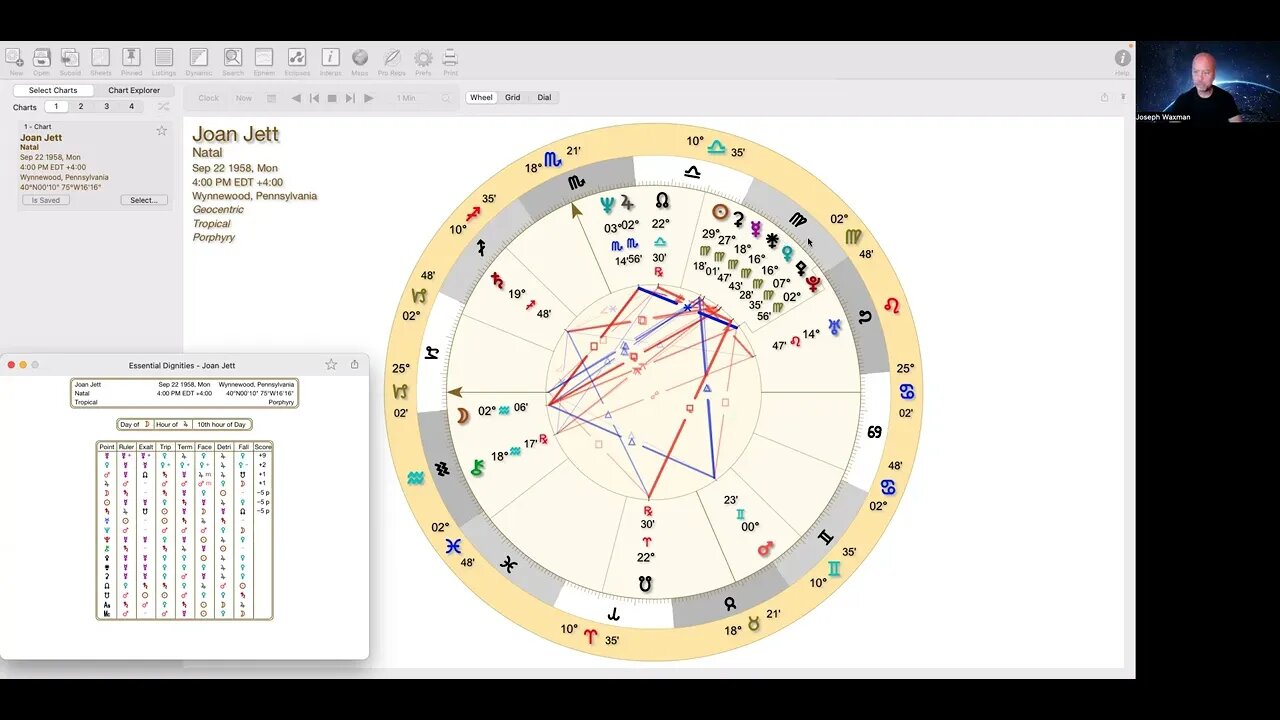1280x720 pixels.
Task: Select chart slot 1
Action: point(56,107)
